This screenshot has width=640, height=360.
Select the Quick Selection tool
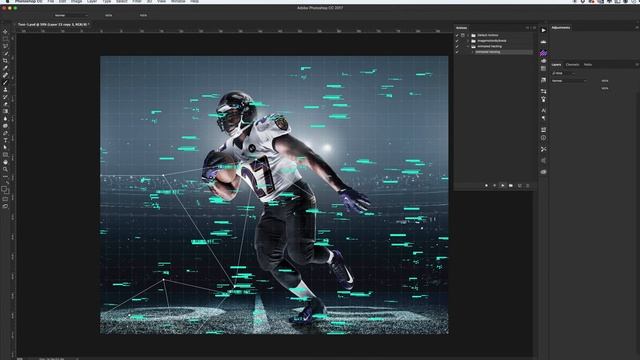pyautogui.click(x=5, y=53)
